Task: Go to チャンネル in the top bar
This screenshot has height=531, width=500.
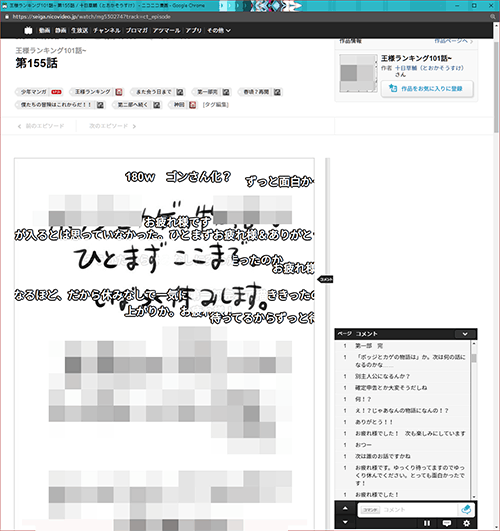Action: tap(107, 30)
